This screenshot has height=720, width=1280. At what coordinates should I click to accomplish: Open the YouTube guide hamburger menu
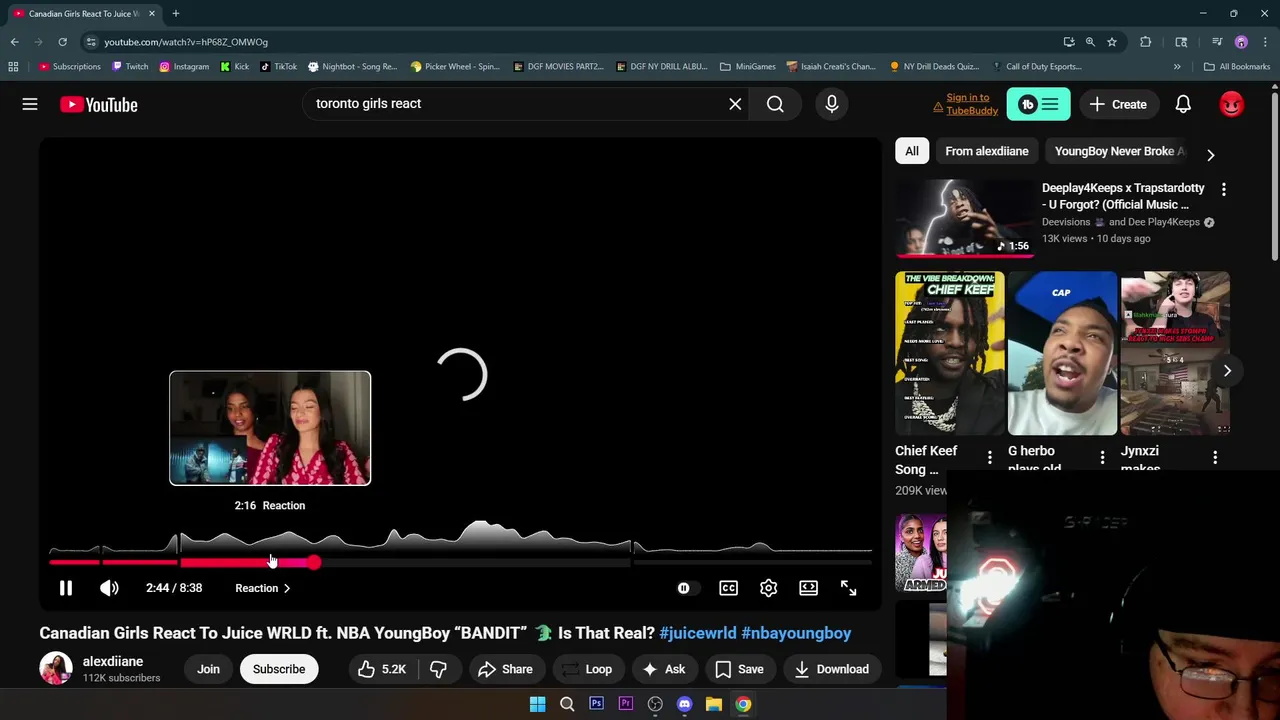[30, 104]
